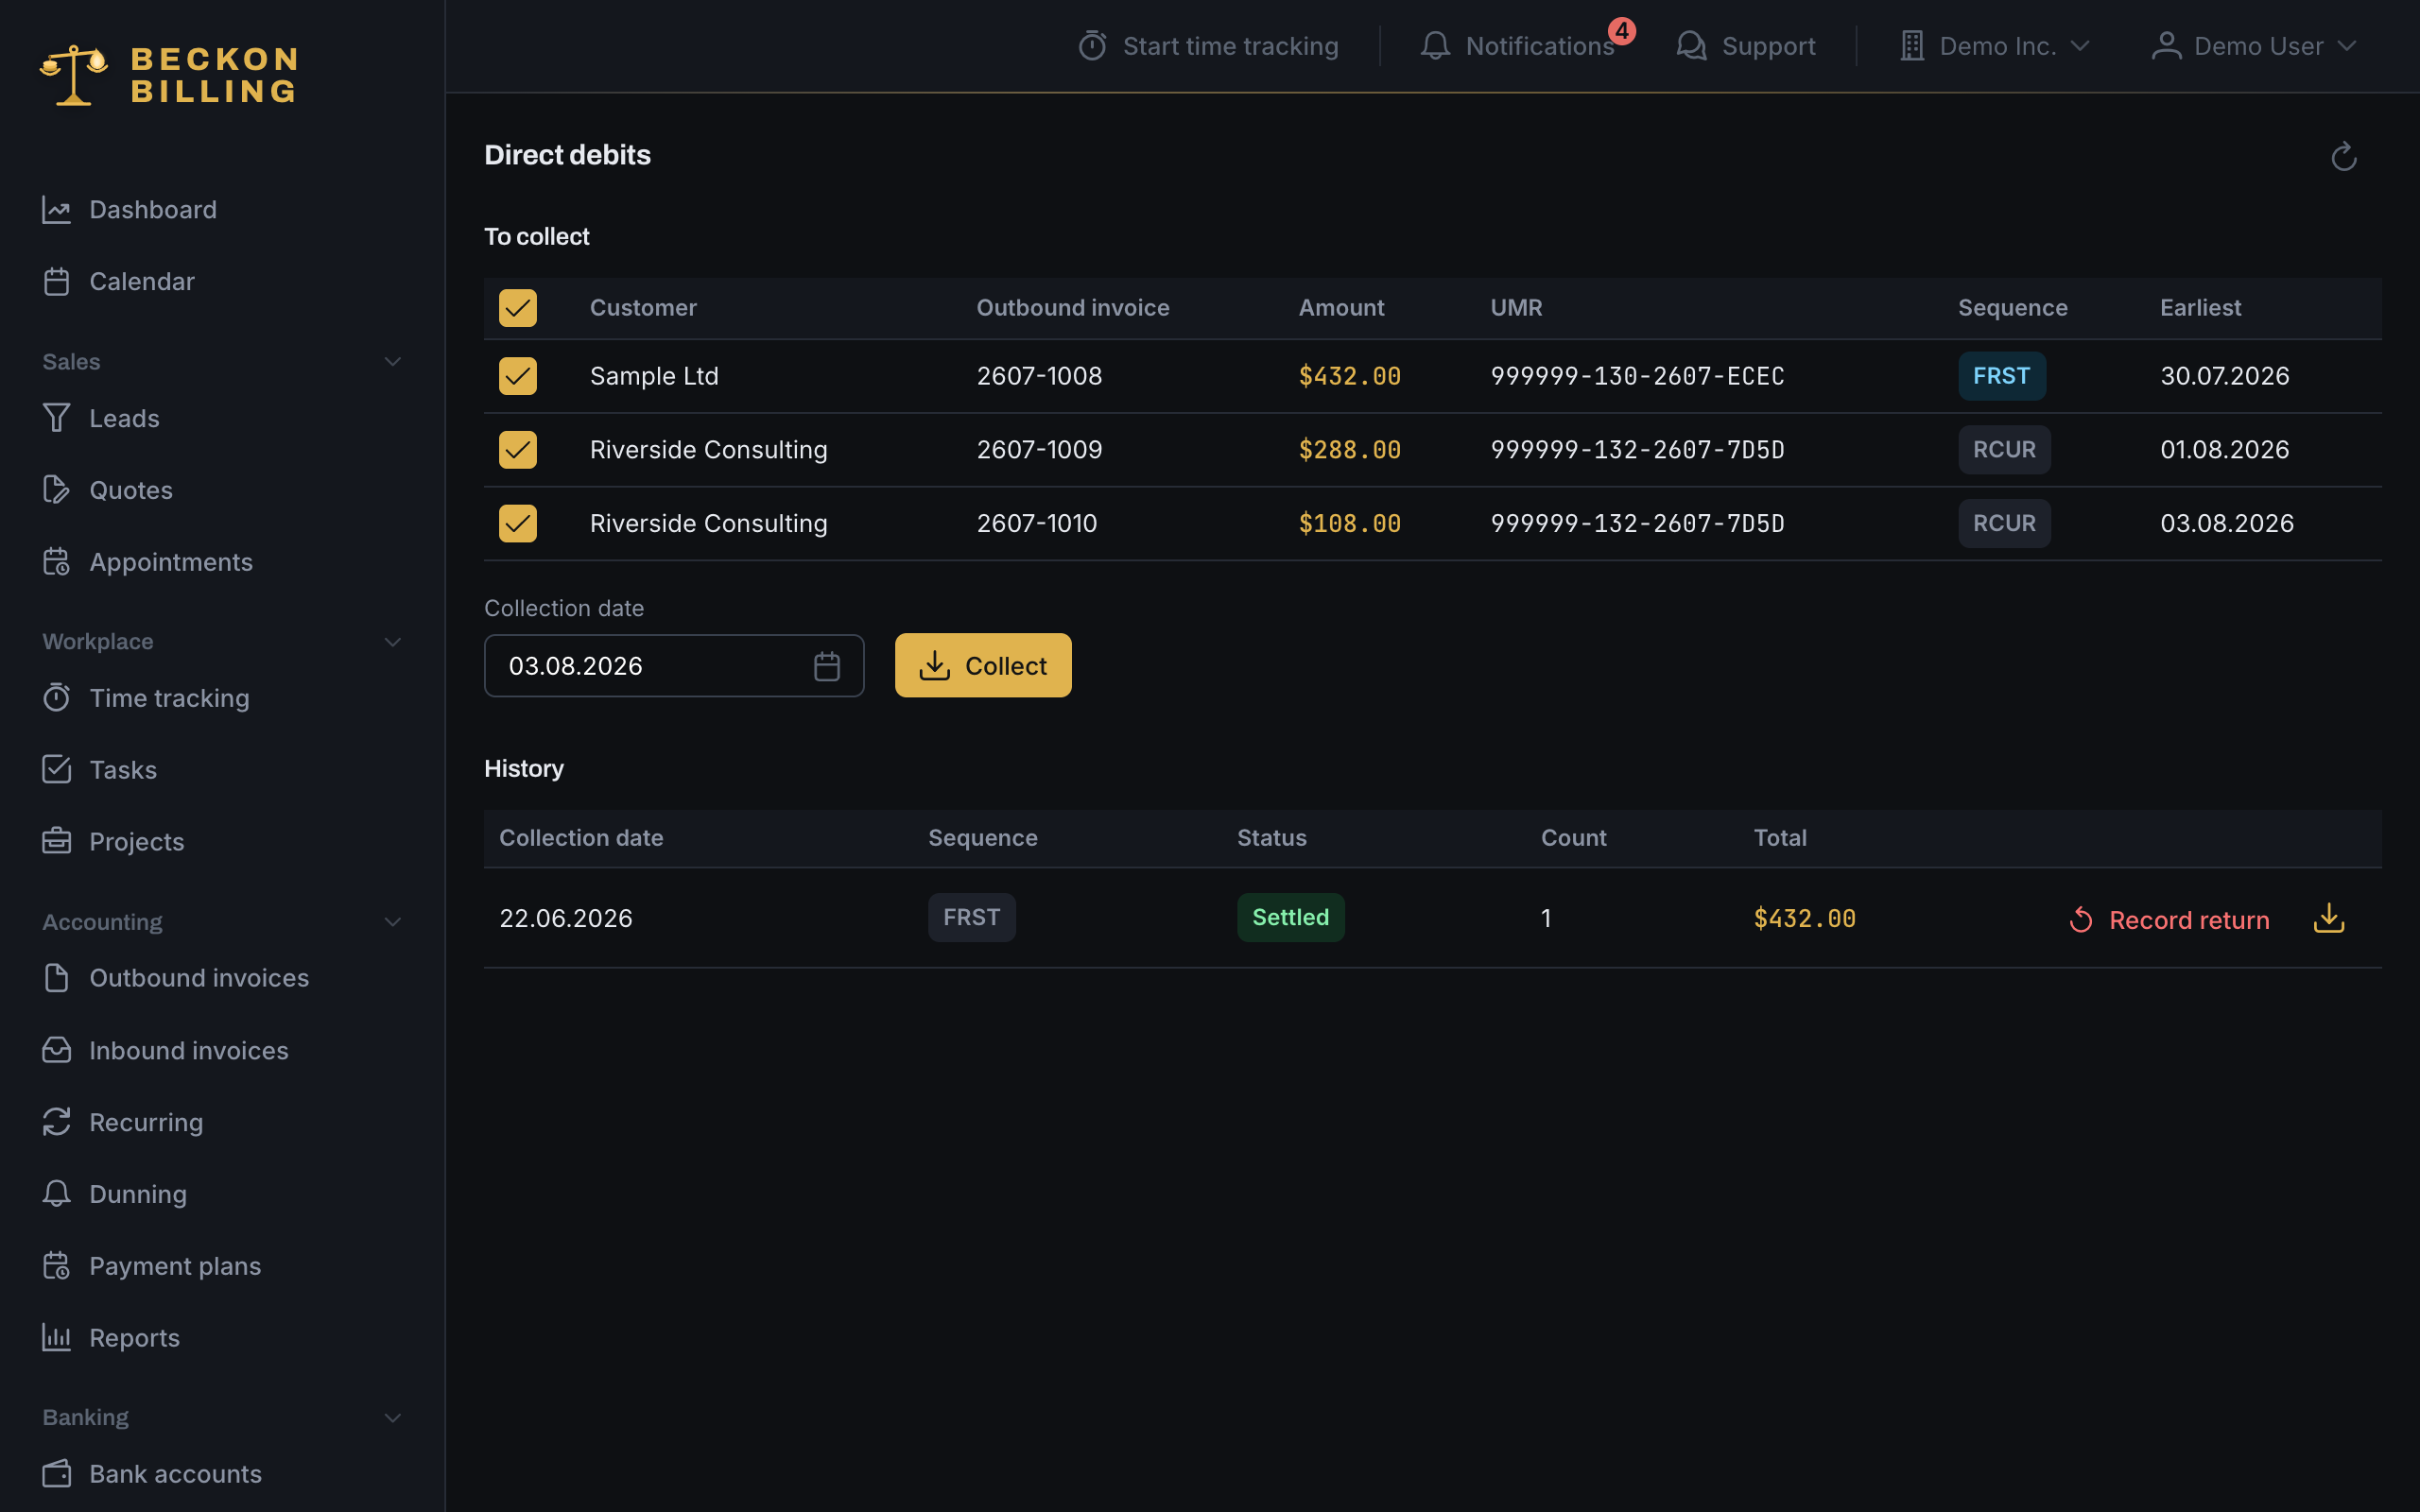Viewport: 2420px width, 1512px height.
Task: Open Notifications panel
Action: (x=1517, y=46)
